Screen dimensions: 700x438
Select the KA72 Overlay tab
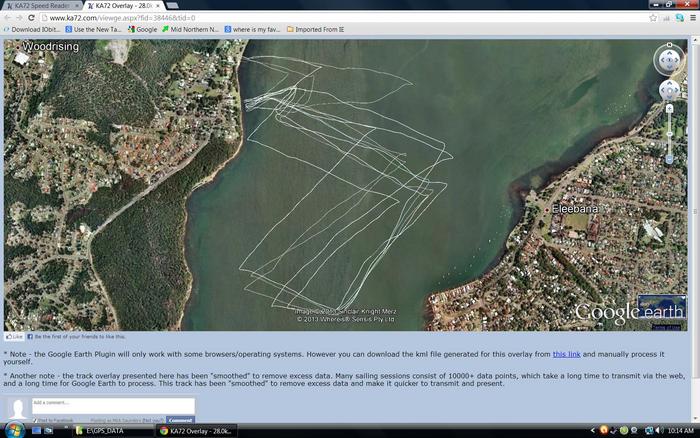click(121, 5)
